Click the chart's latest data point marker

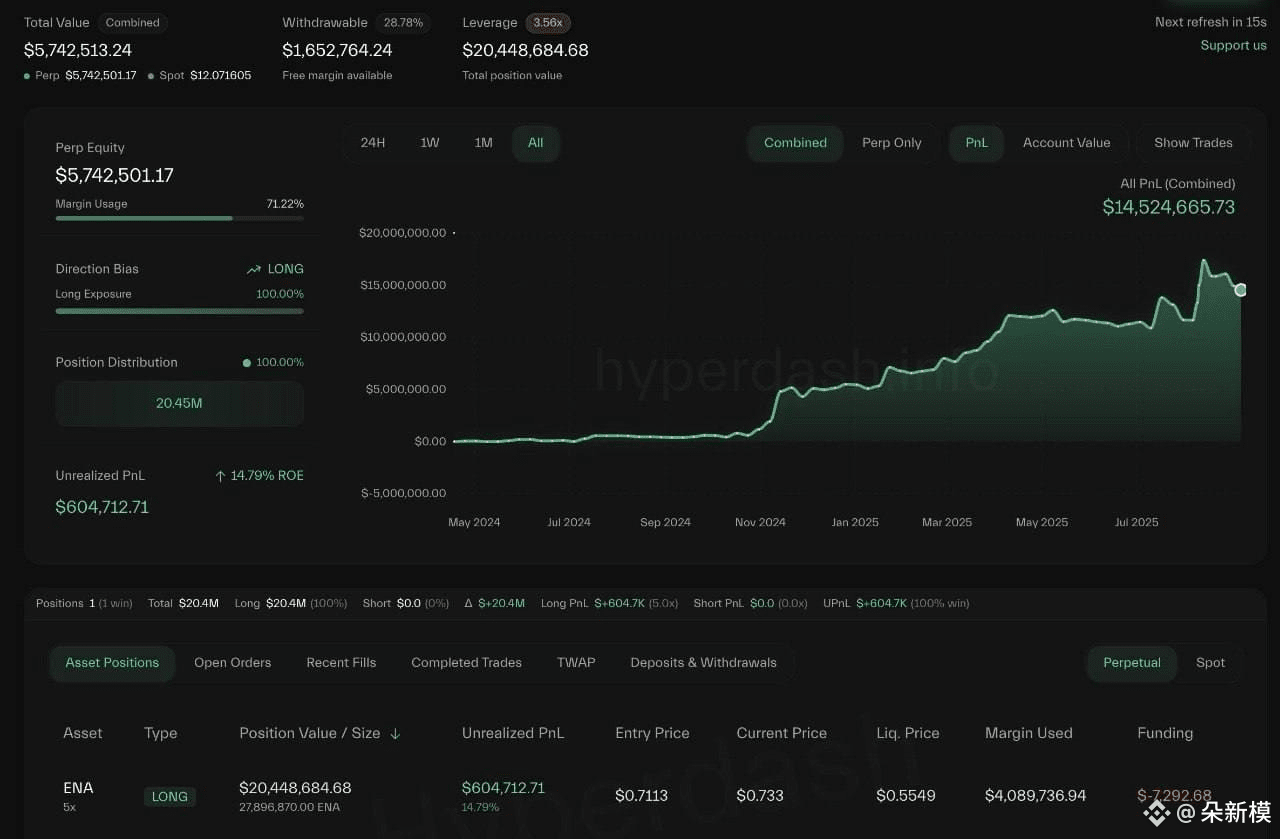[1241, 290]
